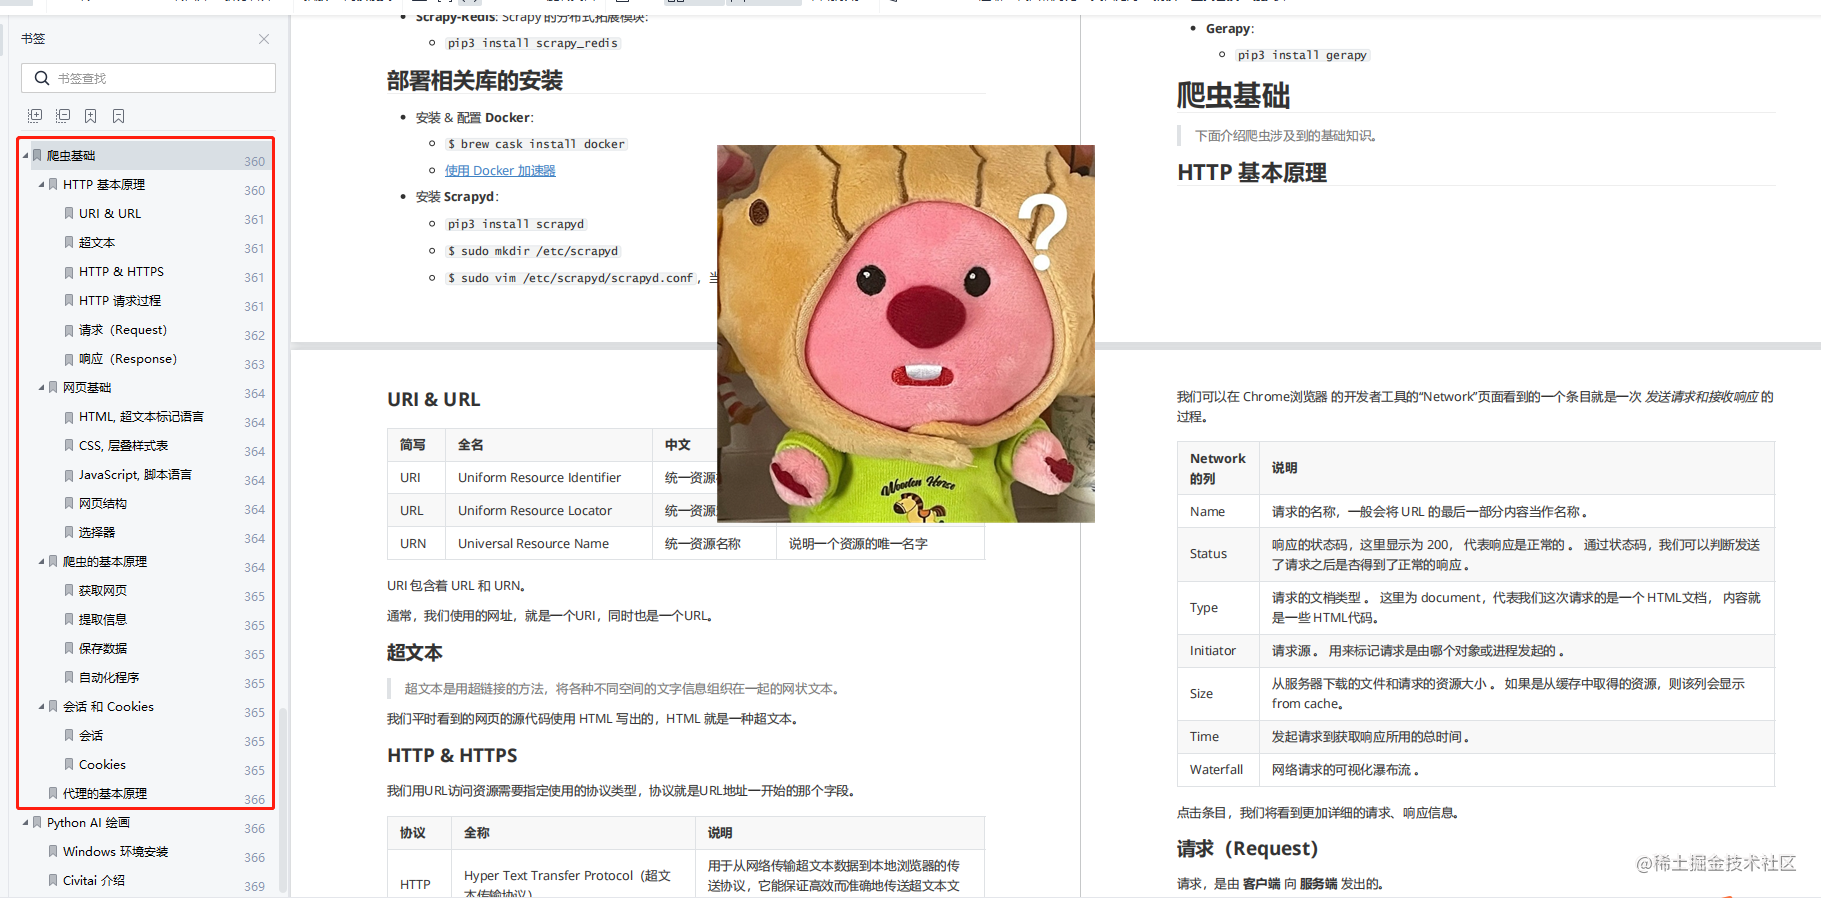Close the 书签 bookmarks panel
1821x898 pixels.
click(x=264, y=39)
